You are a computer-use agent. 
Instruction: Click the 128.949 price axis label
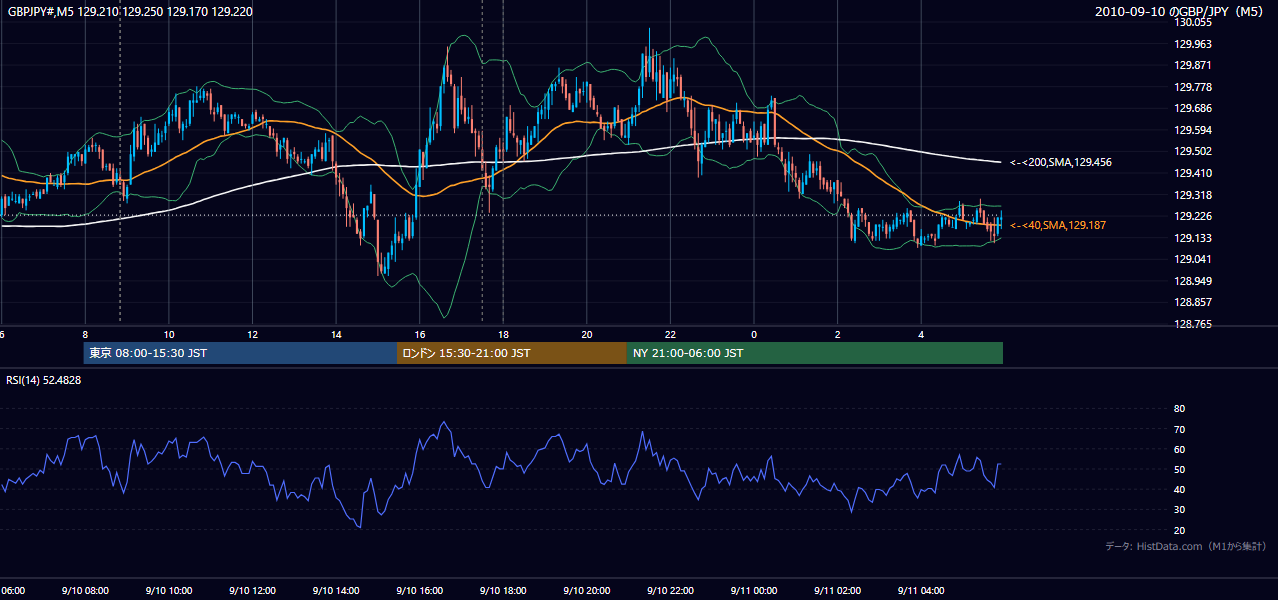click(1194, 281)
